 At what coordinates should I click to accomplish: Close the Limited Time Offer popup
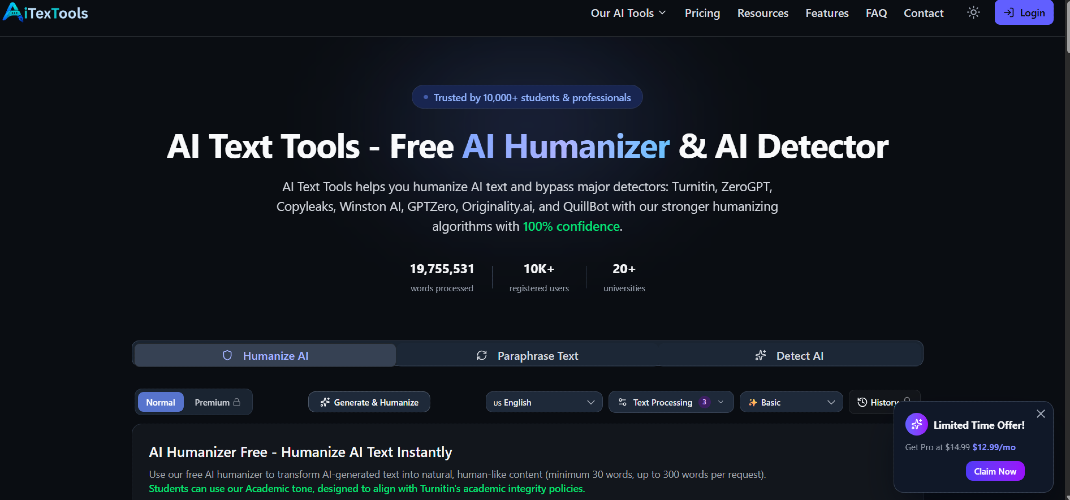tap(1040, 414)
